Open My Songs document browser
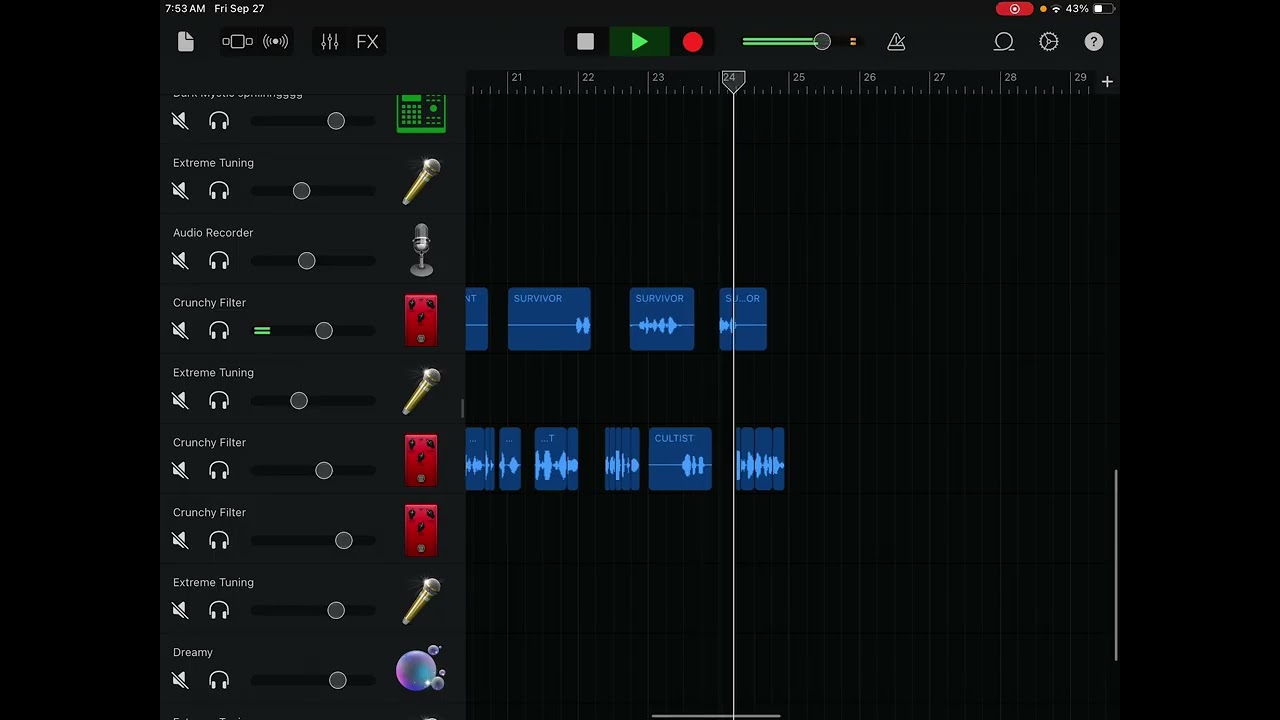 [x=186, y=42]
